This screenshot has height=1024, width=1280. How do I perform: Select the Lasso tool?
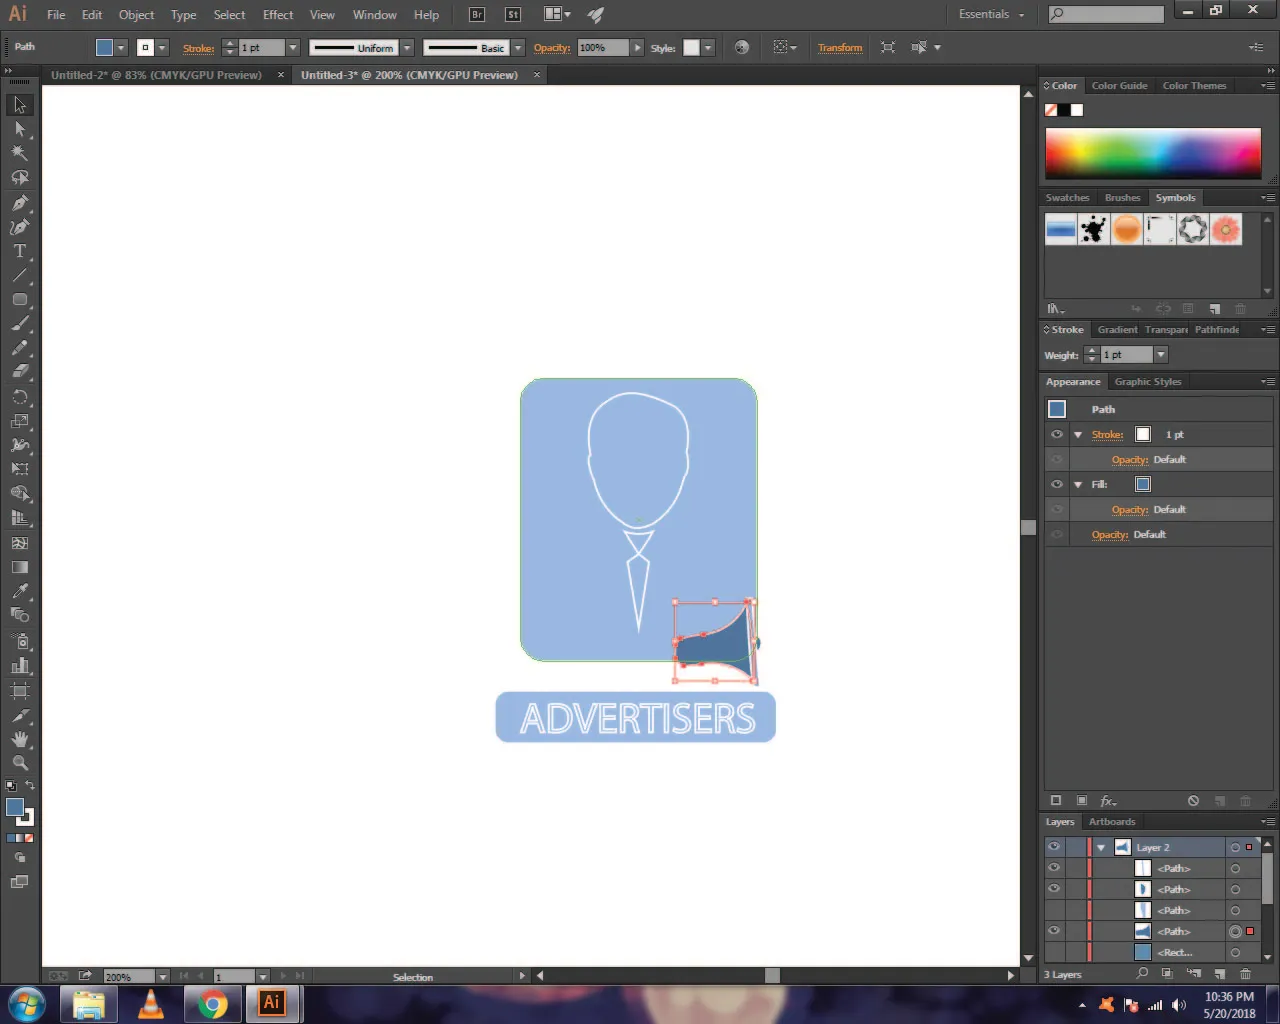click(x=20, y=177)
